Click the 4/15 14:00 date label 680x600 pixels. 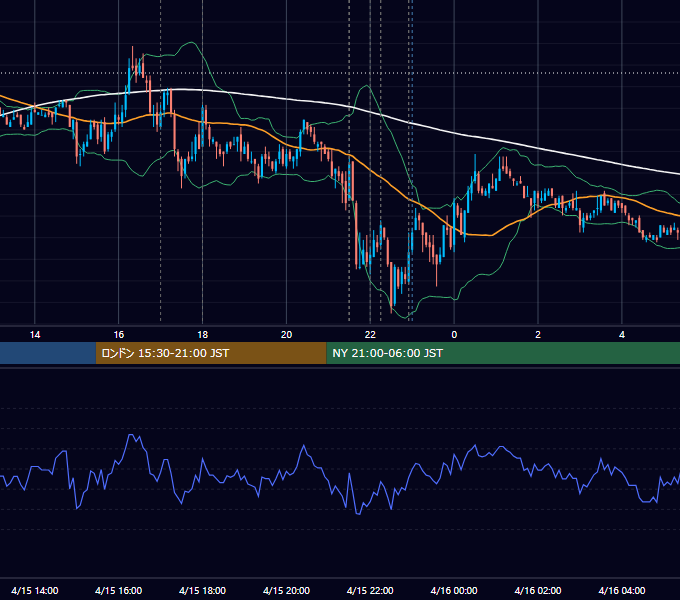35,590
